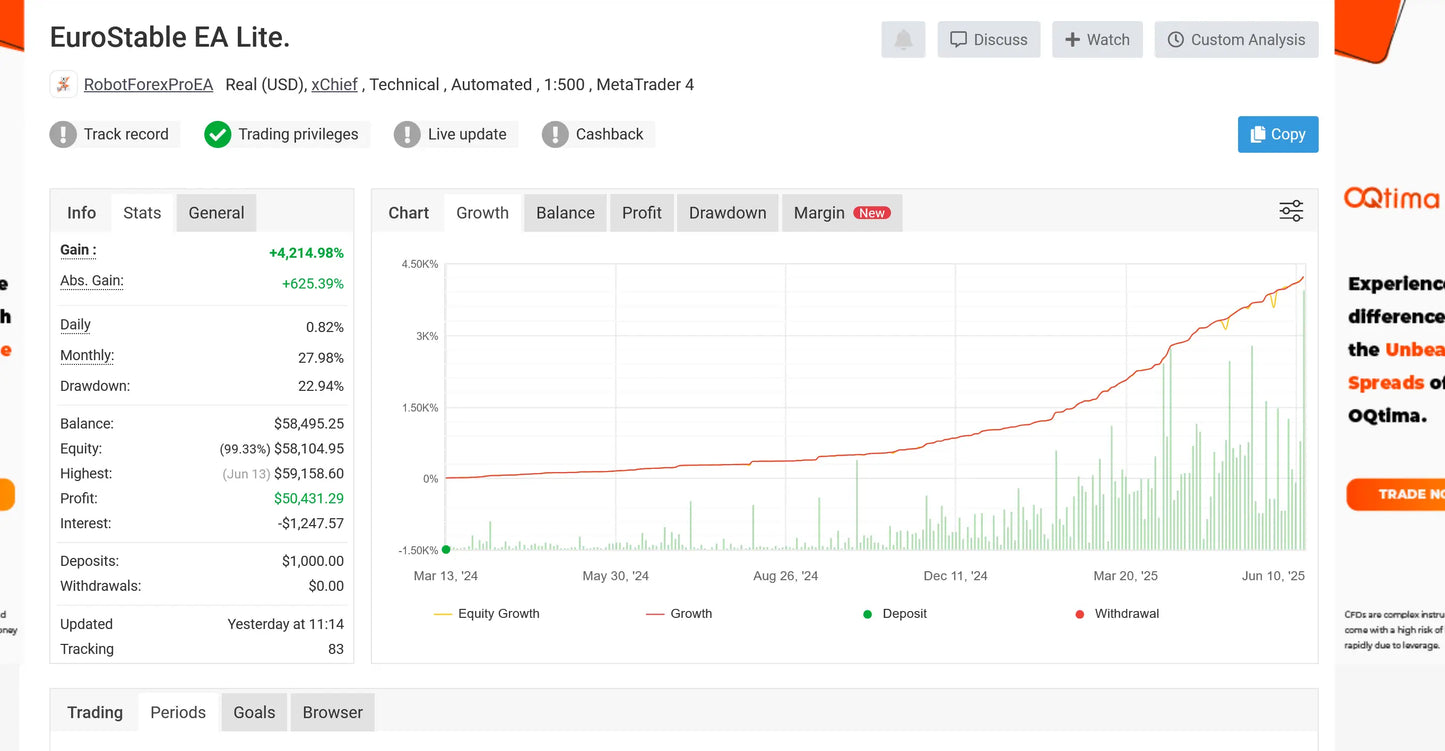The width and height of the screenshot is (1445, 751).
Task: Click the Updated value Yesterday at 11:14
Action: click(286, 624)
